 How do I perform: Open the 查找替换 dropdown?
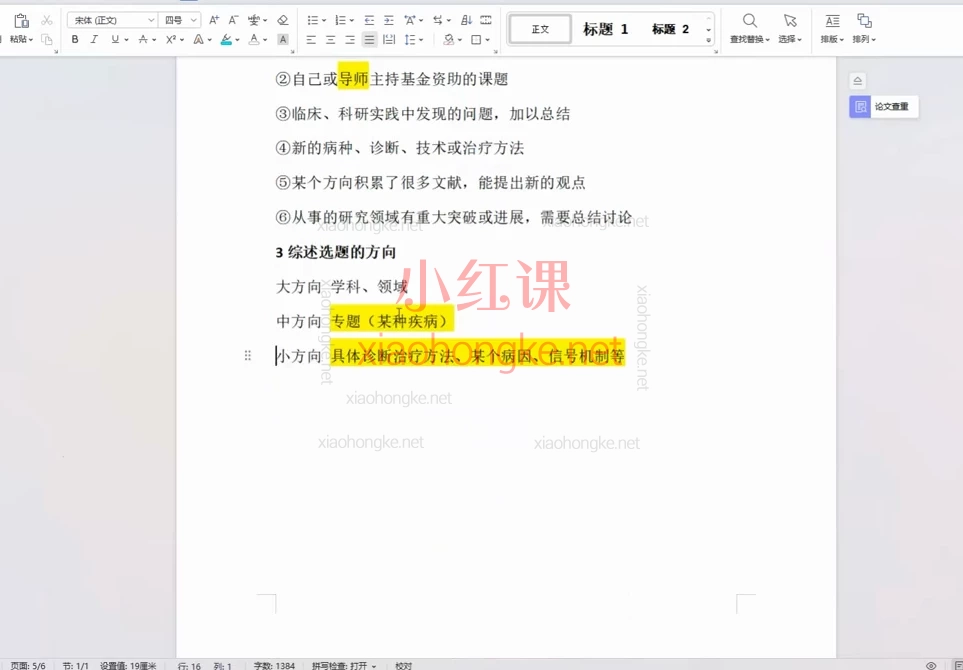pos(749,39)
